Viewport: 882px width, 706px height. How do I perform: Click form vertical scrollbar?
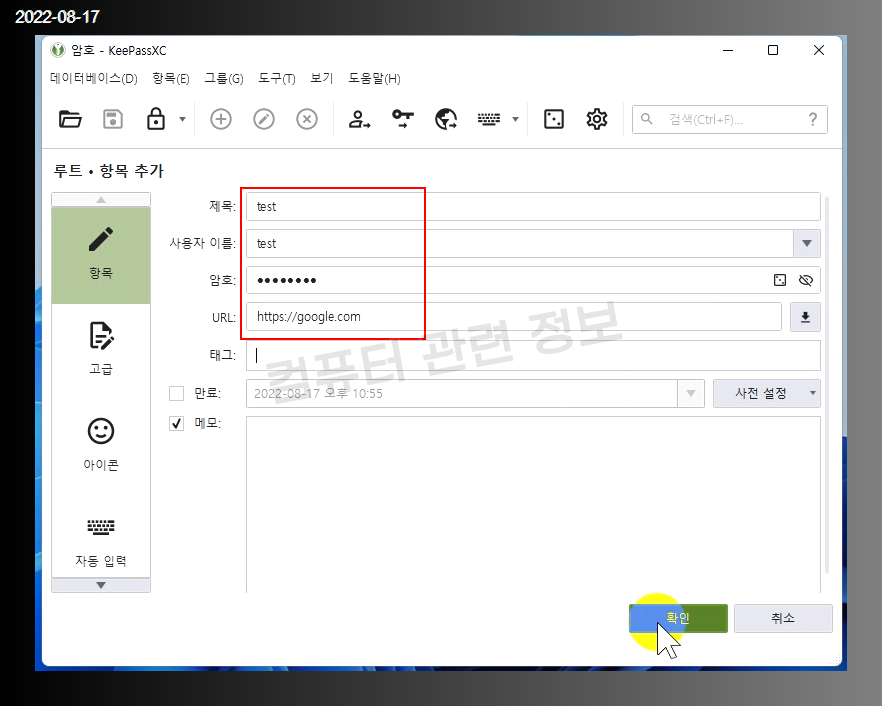[x=826, y=384]
